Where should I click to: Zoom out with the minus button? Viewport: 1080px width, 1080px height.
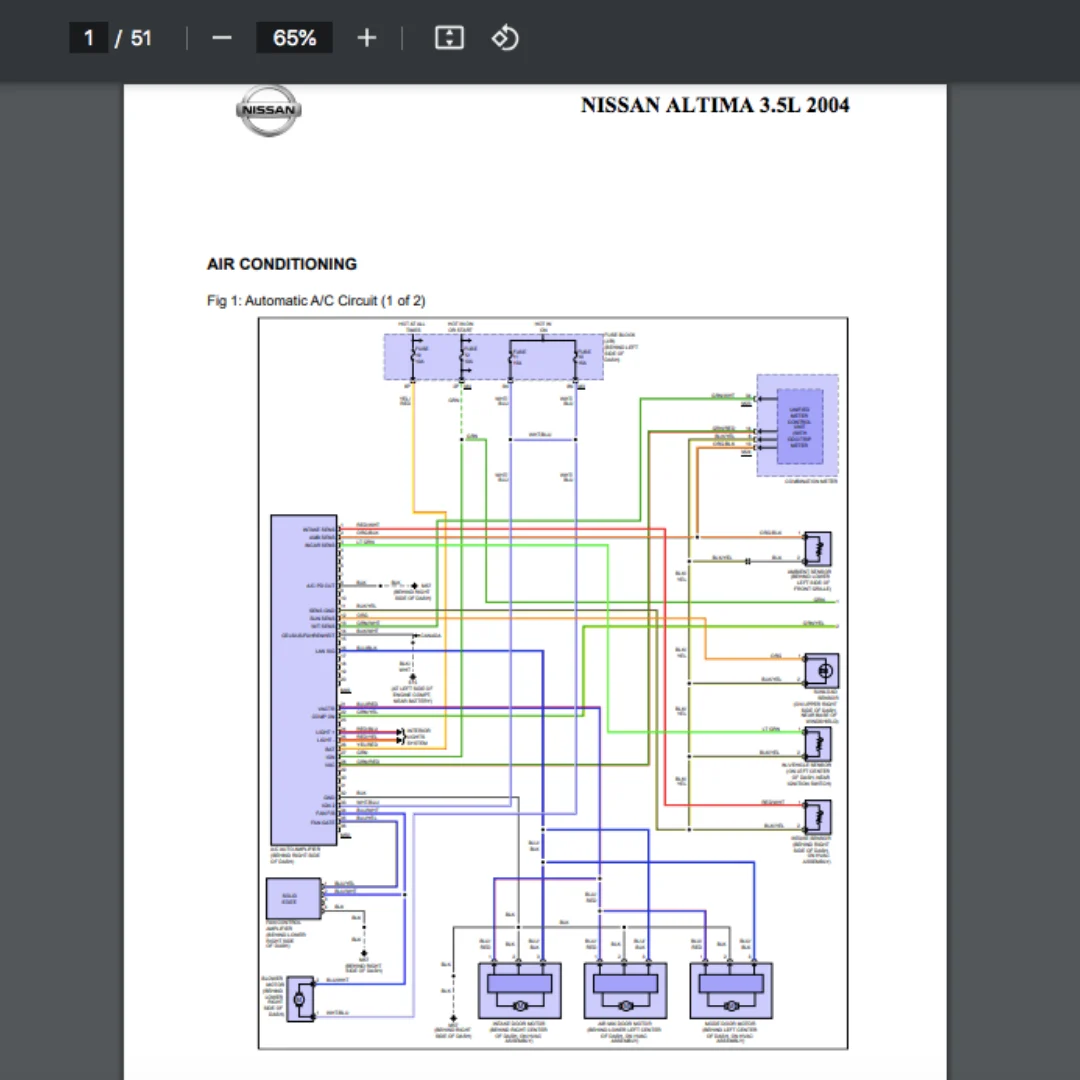[222, 38]
